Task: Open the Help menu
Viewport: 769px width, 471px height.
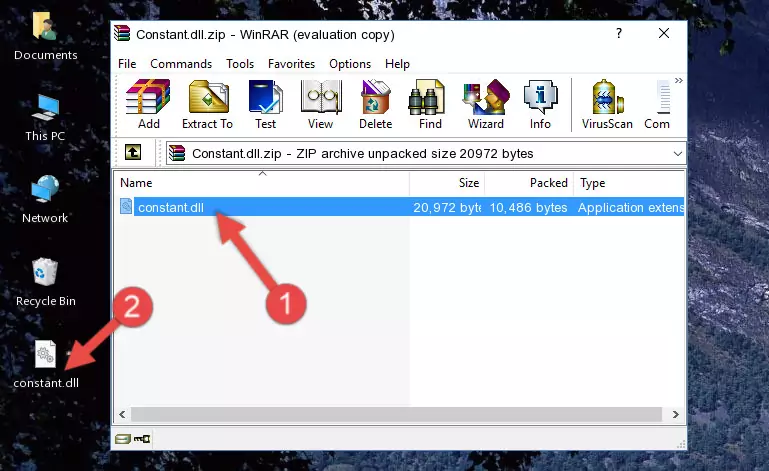Action: click(397, 64)
